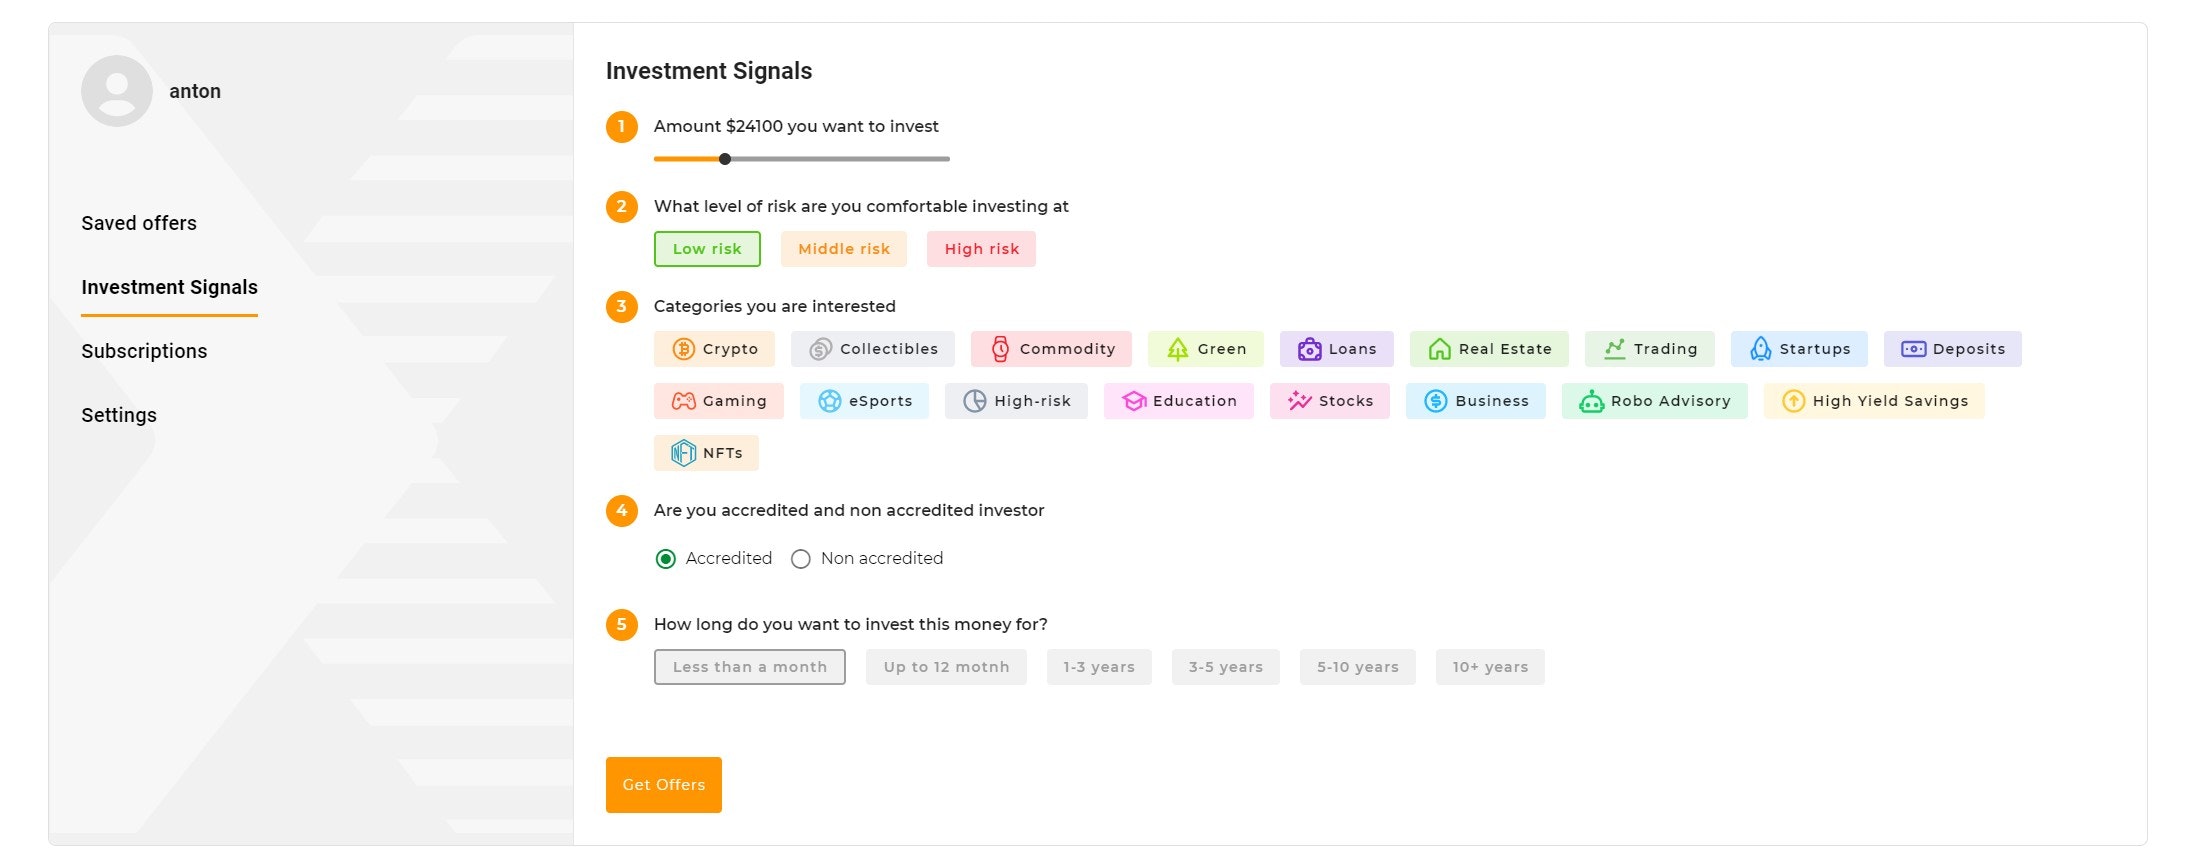Click the Loans category icon

tap(1309, 349)
